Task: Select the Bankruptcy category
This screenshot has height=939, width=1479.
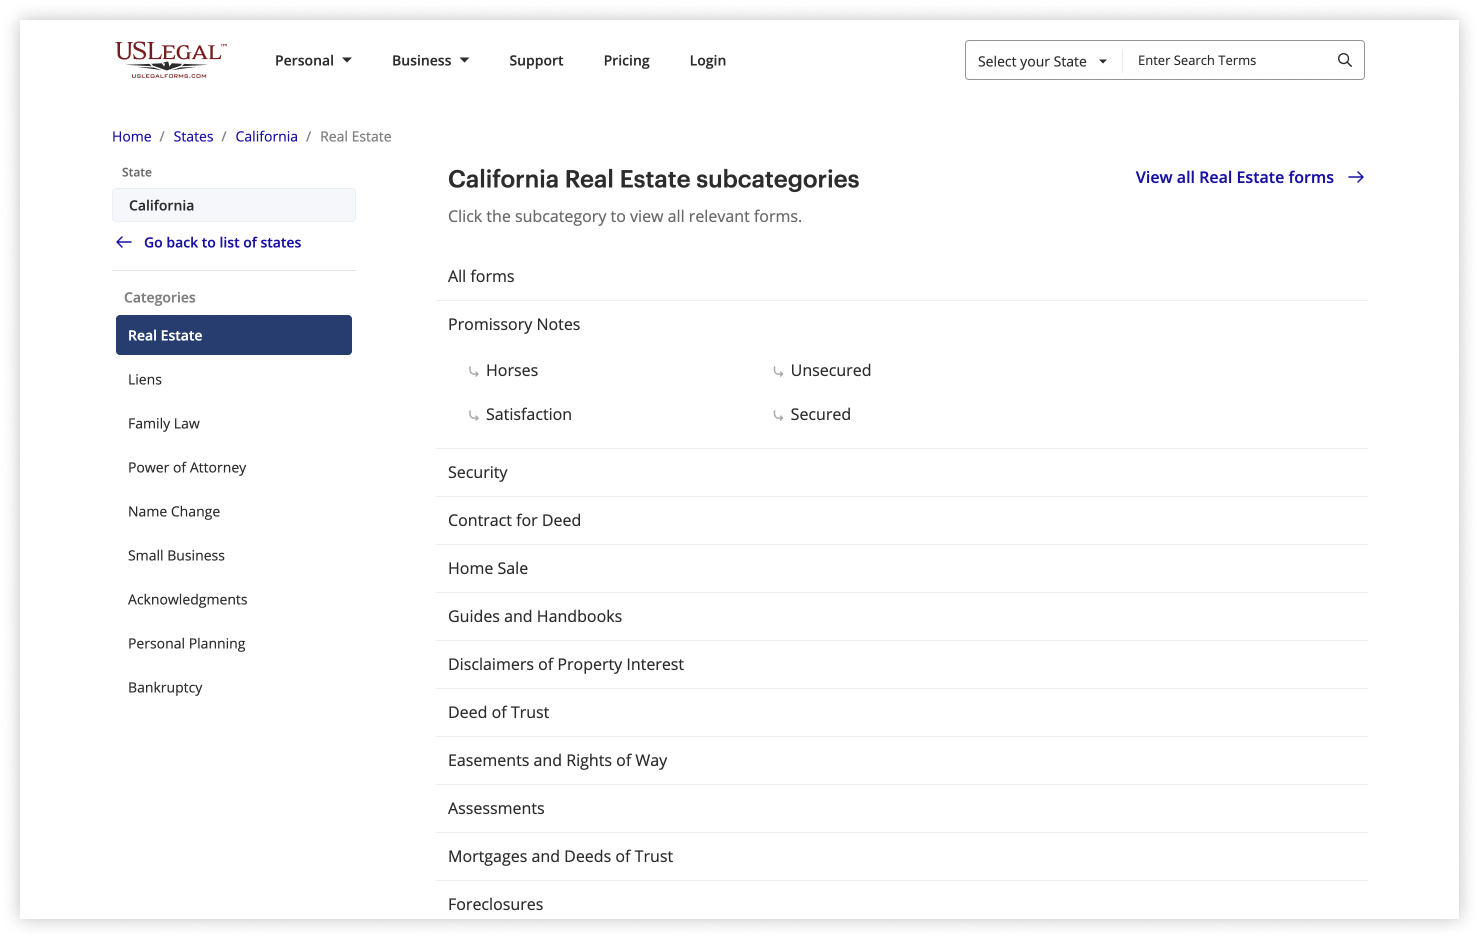Action: [165, 687]
